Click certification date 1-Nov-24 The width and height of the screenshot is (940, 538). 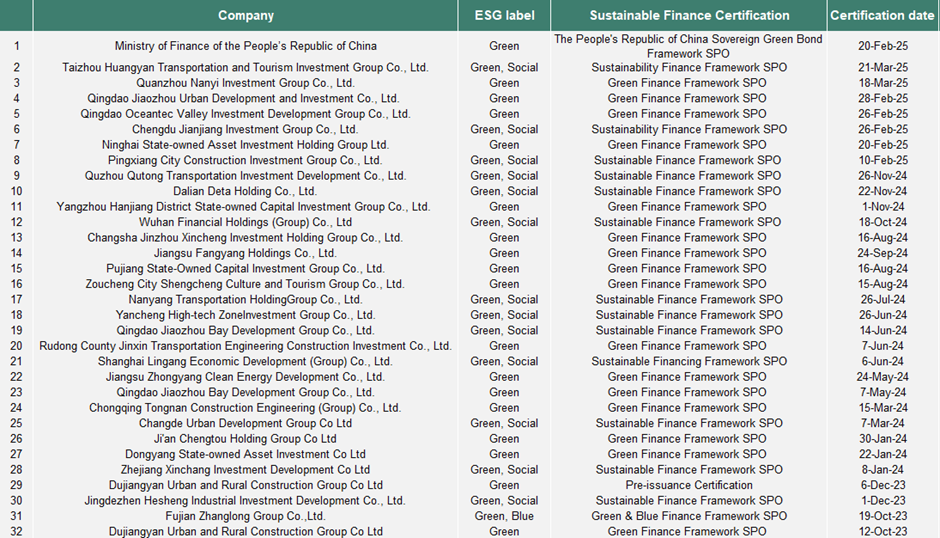(x=882, y=207)
